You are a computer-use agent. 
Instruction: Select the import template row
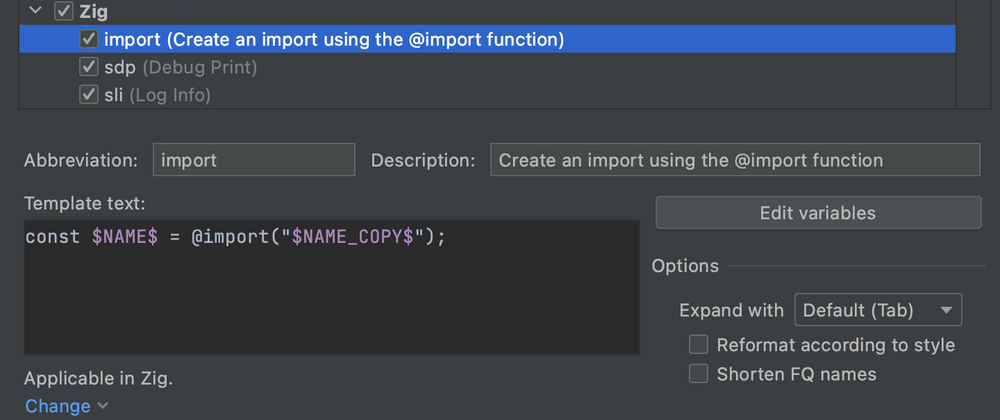tap(334, 40)
